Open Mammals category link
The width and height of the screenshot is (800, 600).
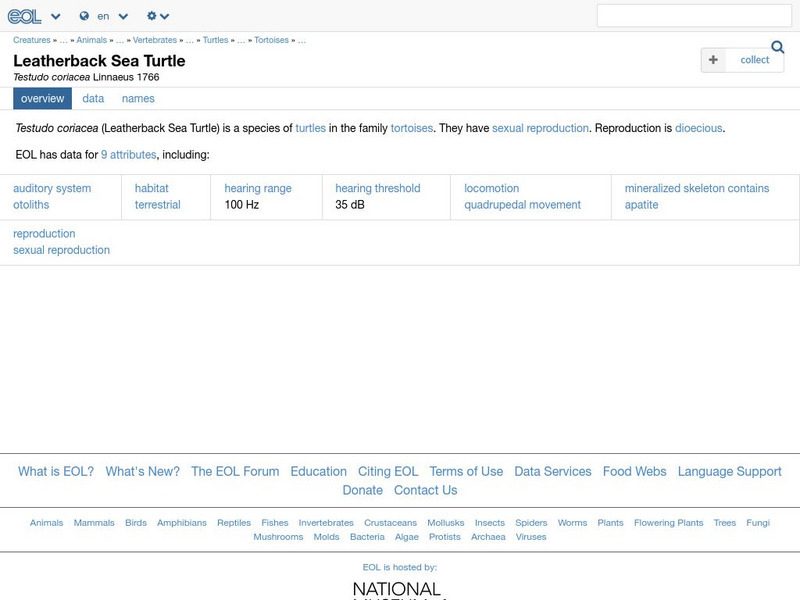[94, 523]
